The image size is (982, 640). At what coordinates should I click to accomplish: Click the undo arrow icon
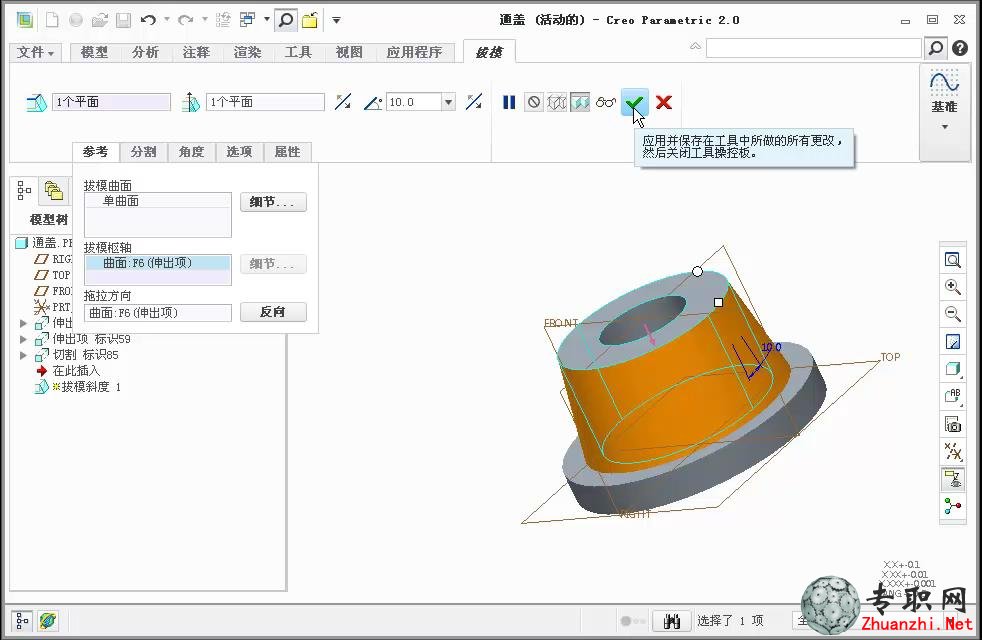(148, 20)
